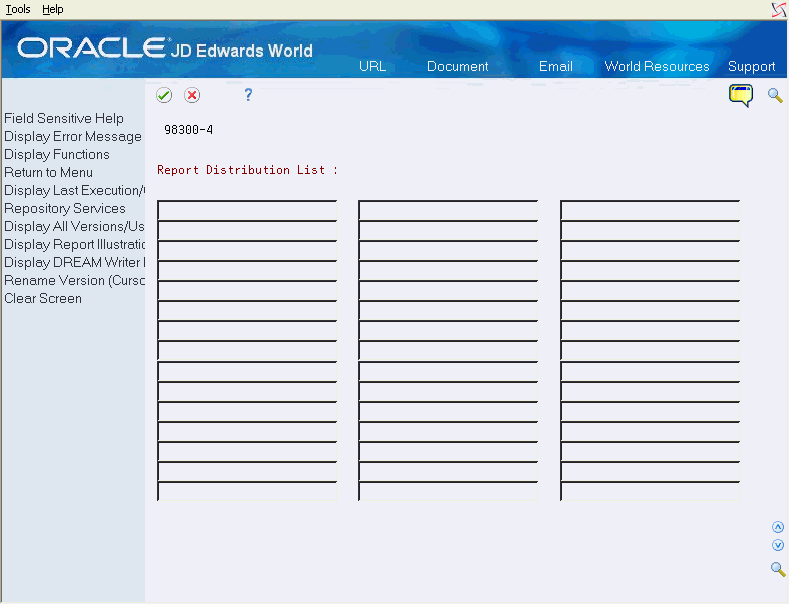Open the blue question mark help icon
Screen dimensions: 789x604
coord(248,95)
